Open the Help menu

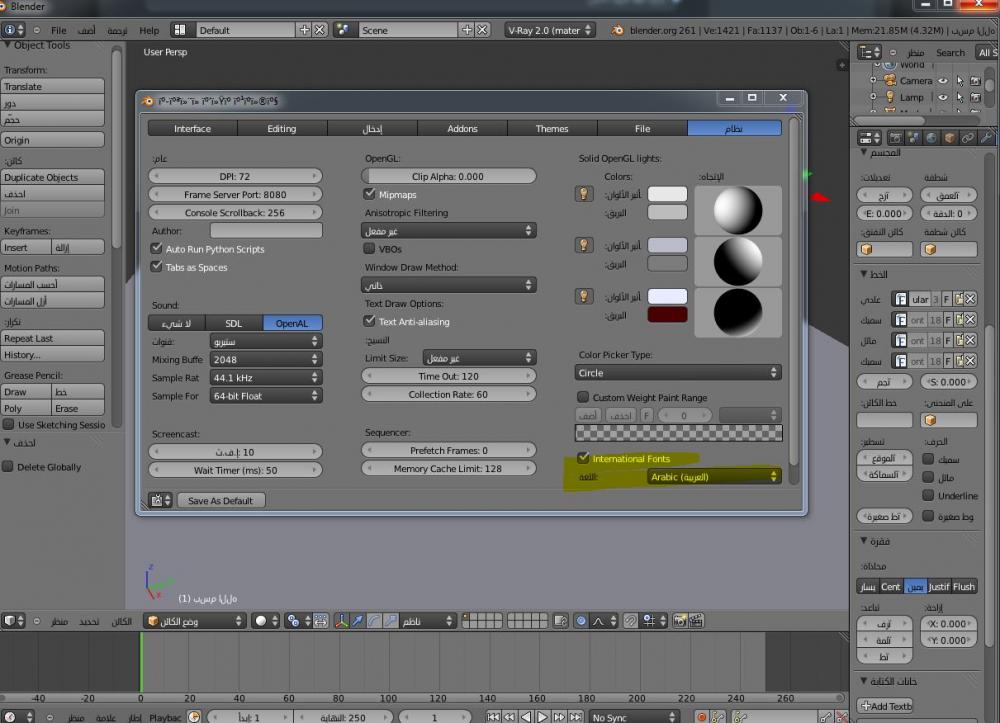pyautogui.click(x=149, y=30)
